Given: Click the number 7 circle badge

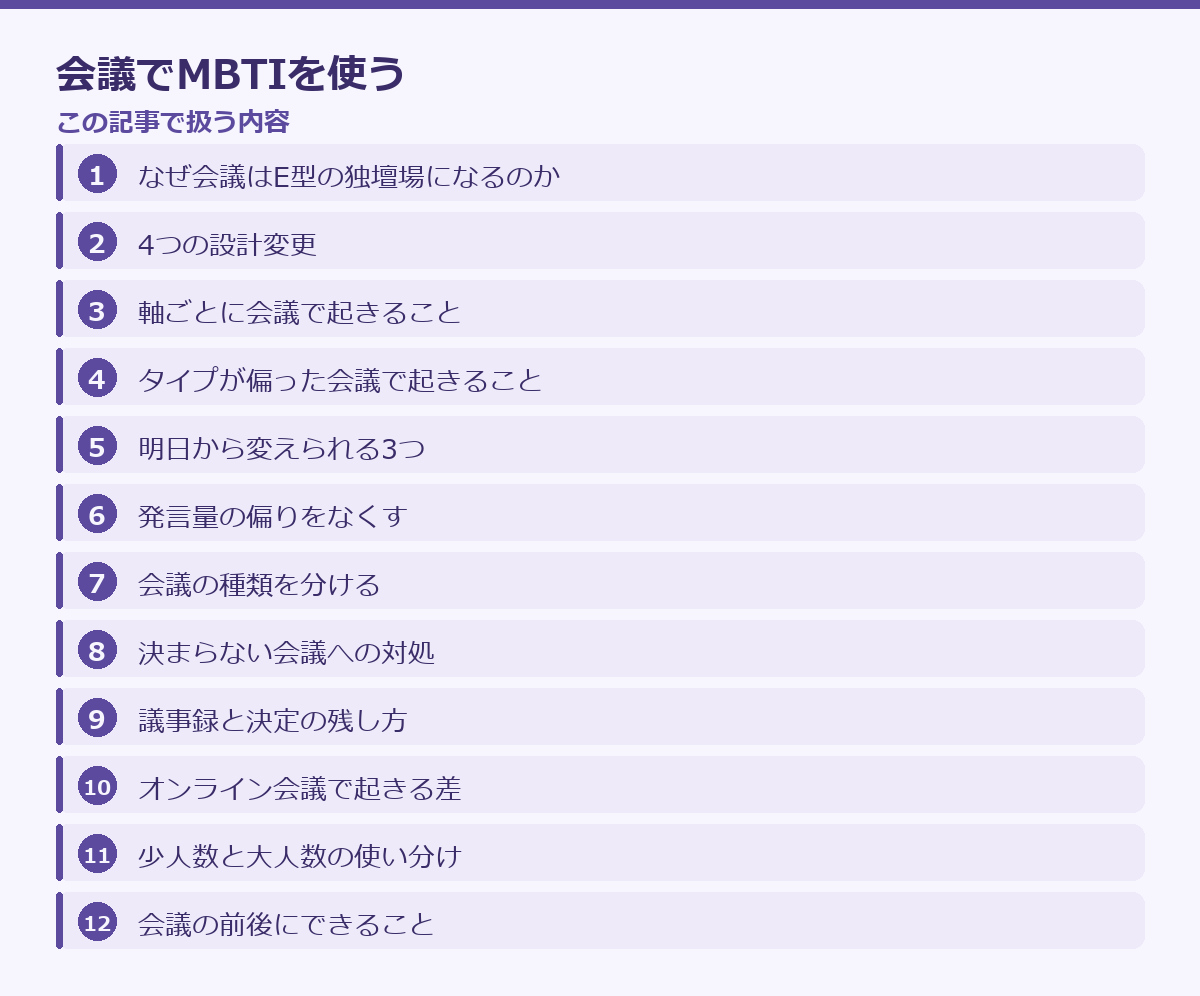Looking at the screenshot, I should pyautogui.click(x=97, y=583).
